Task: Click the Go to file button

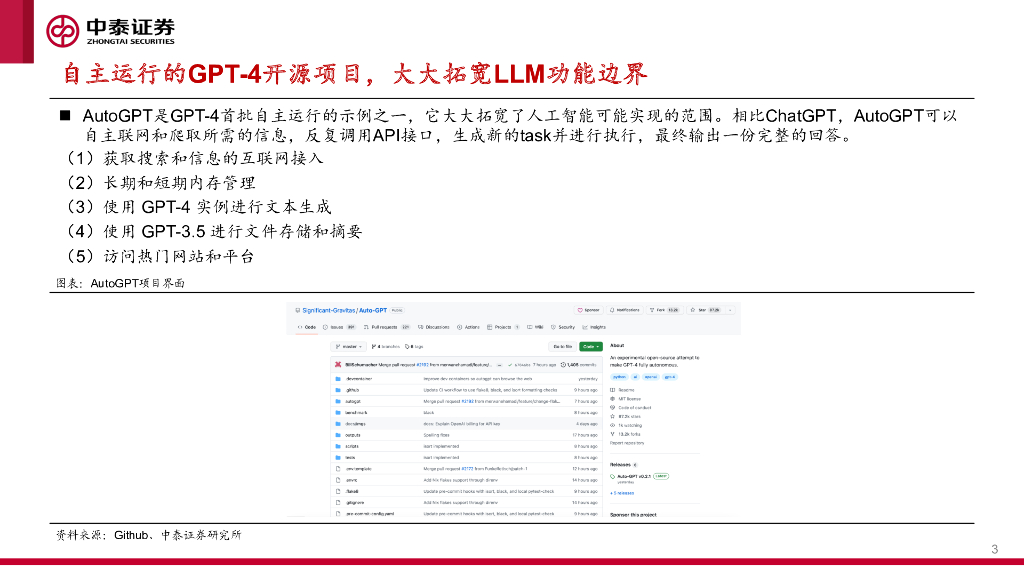Action: 562,346
